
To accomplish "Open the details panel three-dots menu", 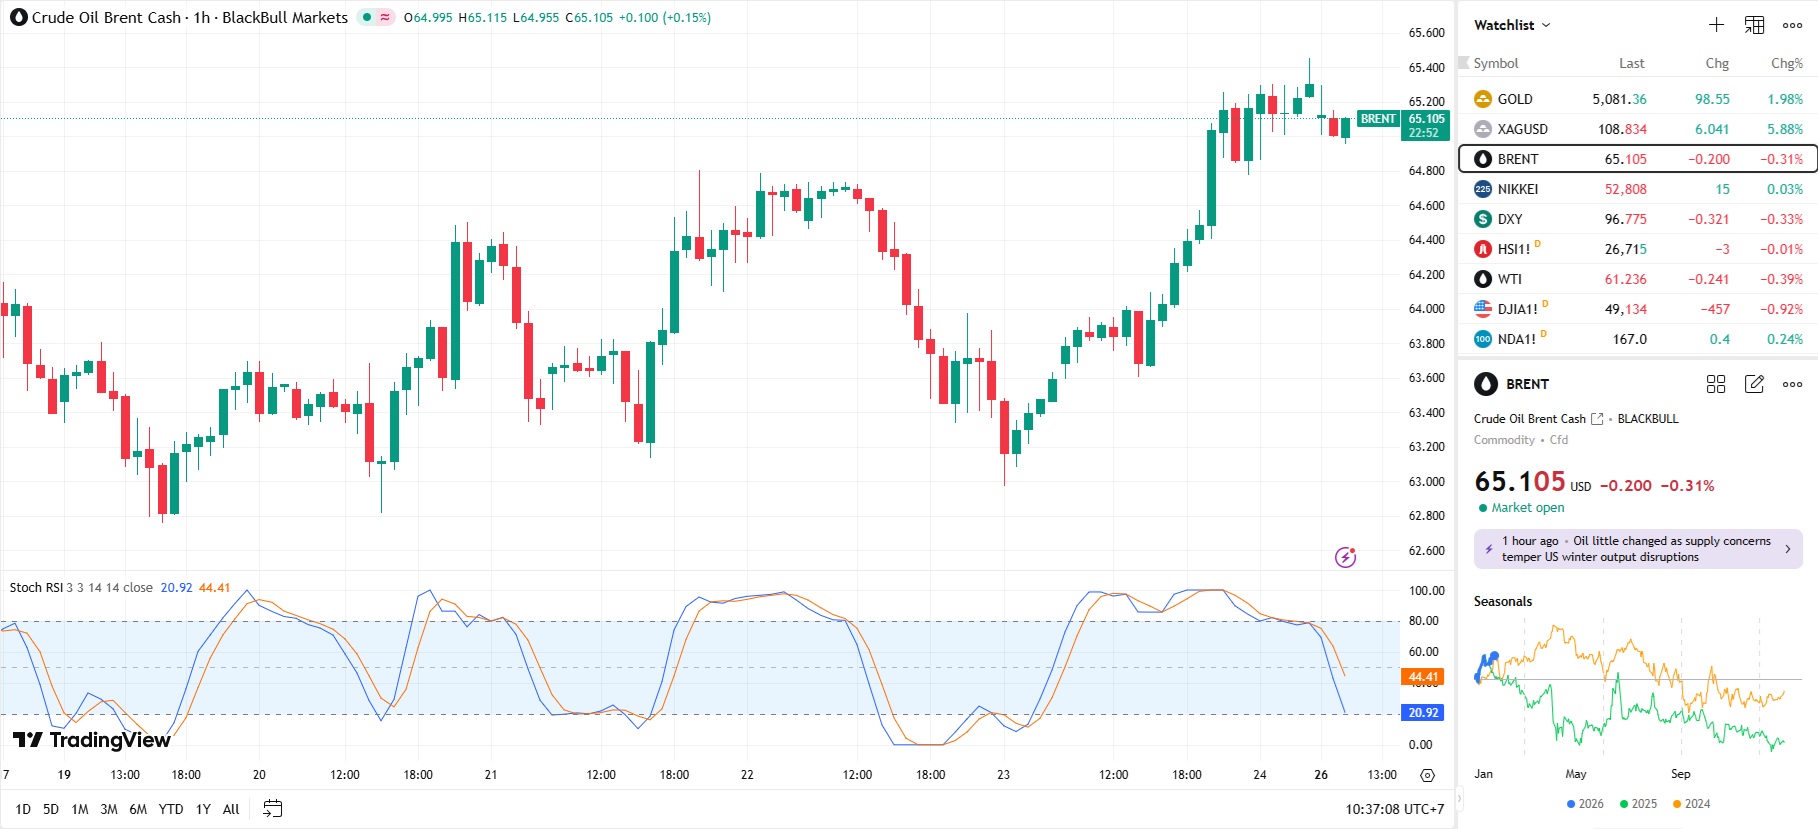I will (x=1792, y=384).
